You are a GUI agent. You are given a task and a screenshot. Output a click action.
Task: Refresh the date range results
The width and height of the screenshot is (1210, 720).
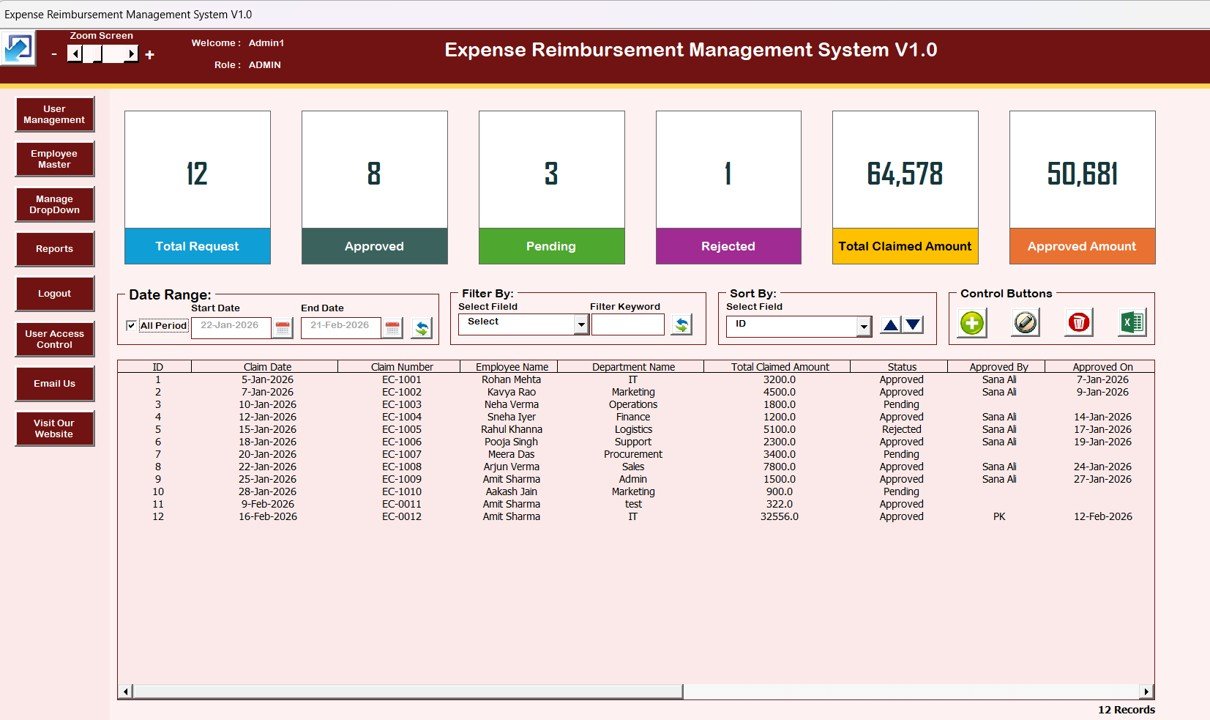click(419, 324)
